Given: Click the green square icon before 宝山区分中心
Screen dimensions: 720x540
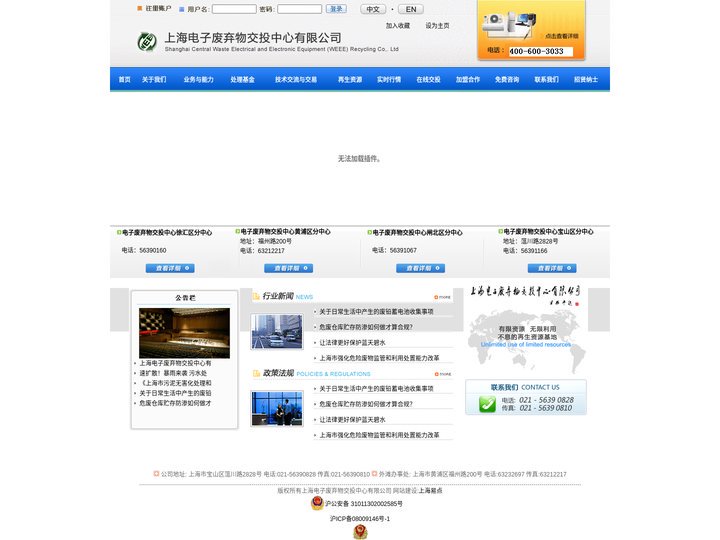Looking at the screenshot, I should [x=501, y=231].
